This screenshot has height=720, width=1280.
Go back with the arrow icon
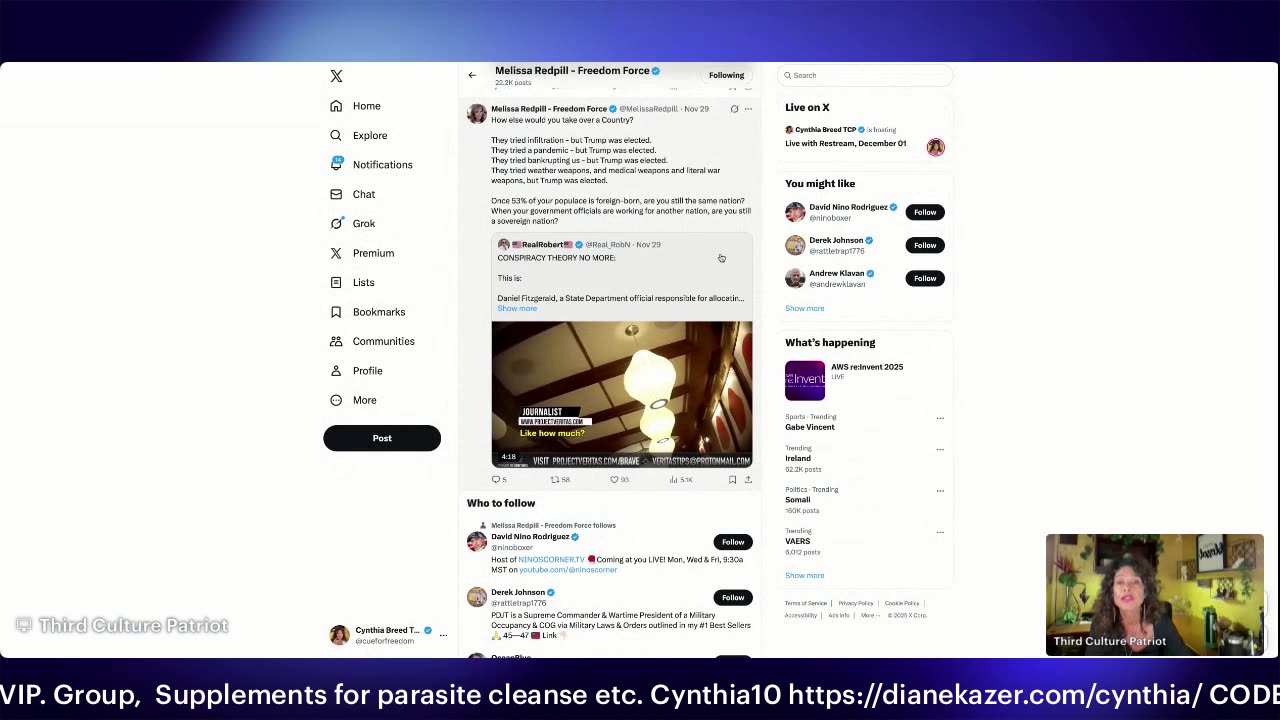click(x=472, y=75)
